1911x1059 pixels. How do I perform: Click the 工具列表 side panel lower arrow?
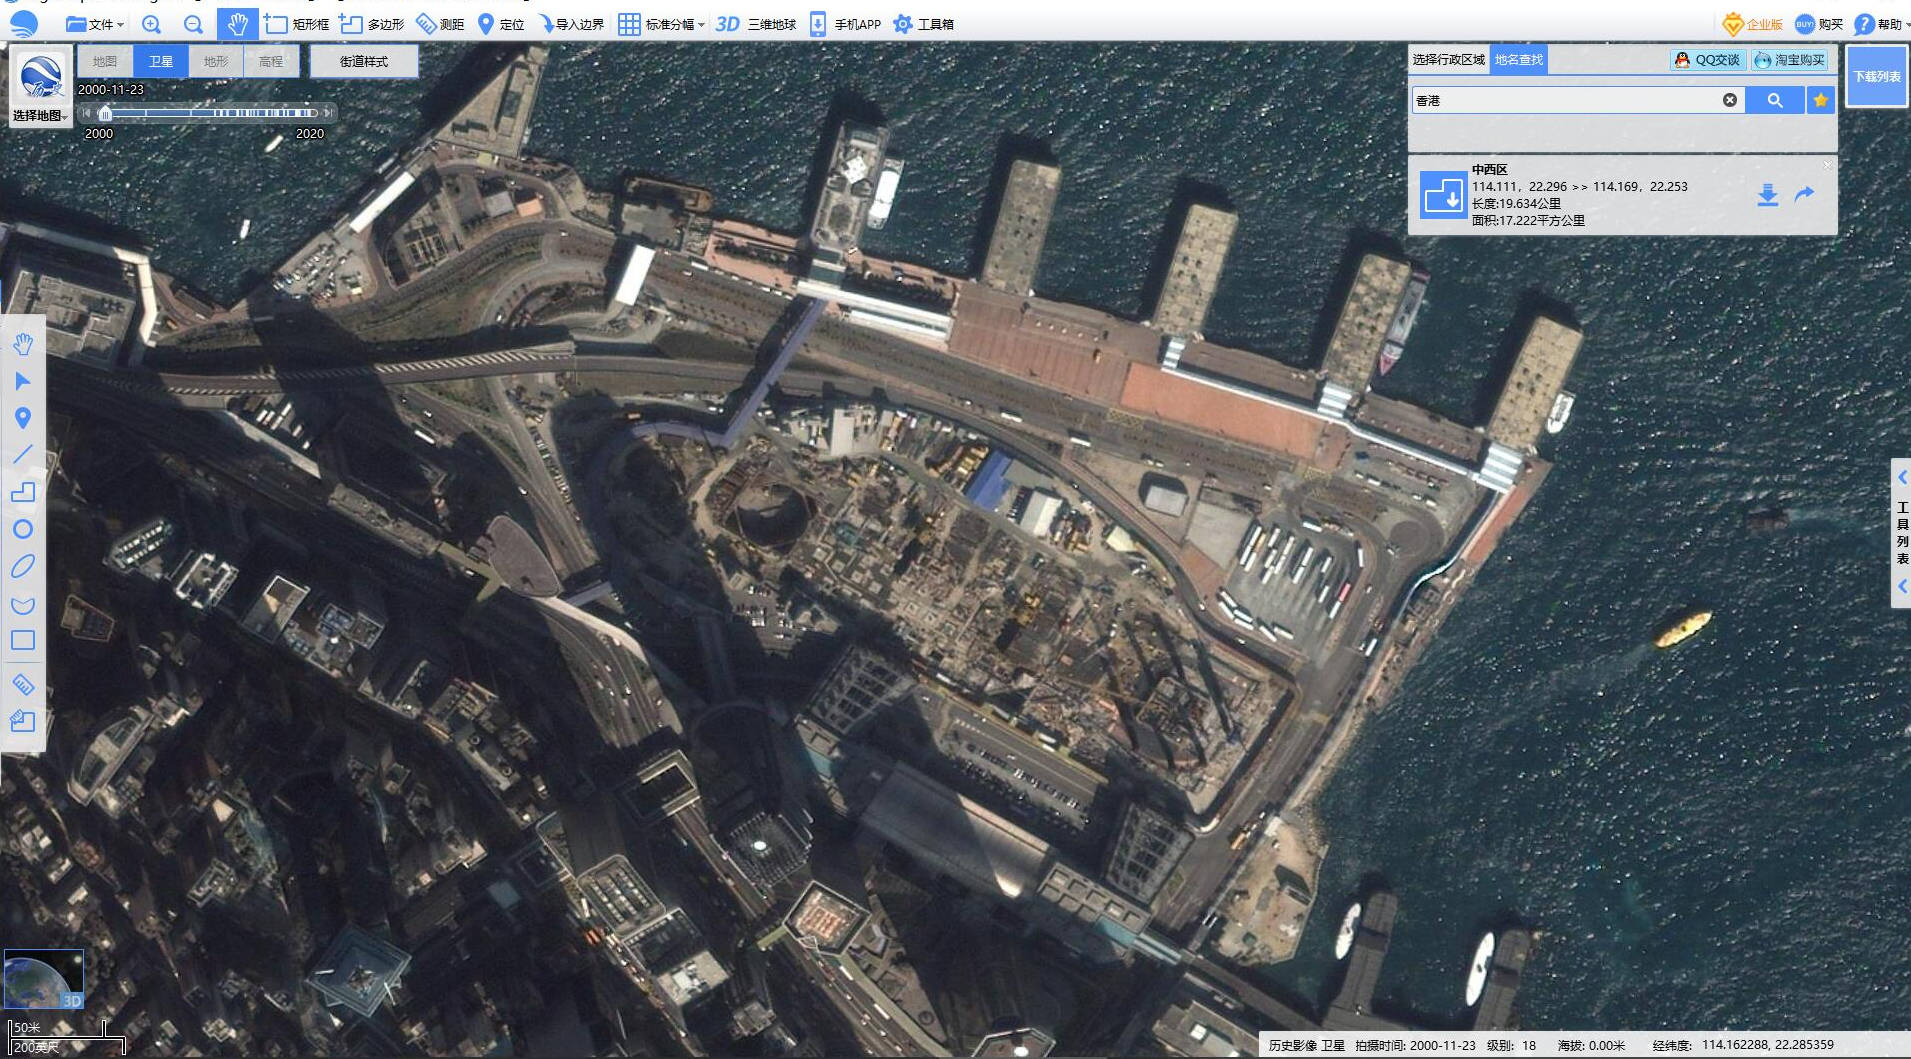click(1902, 587)
